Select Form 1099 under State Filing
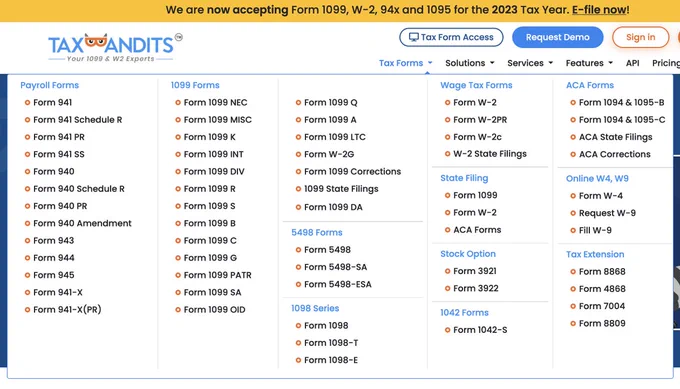 (475, 196)
